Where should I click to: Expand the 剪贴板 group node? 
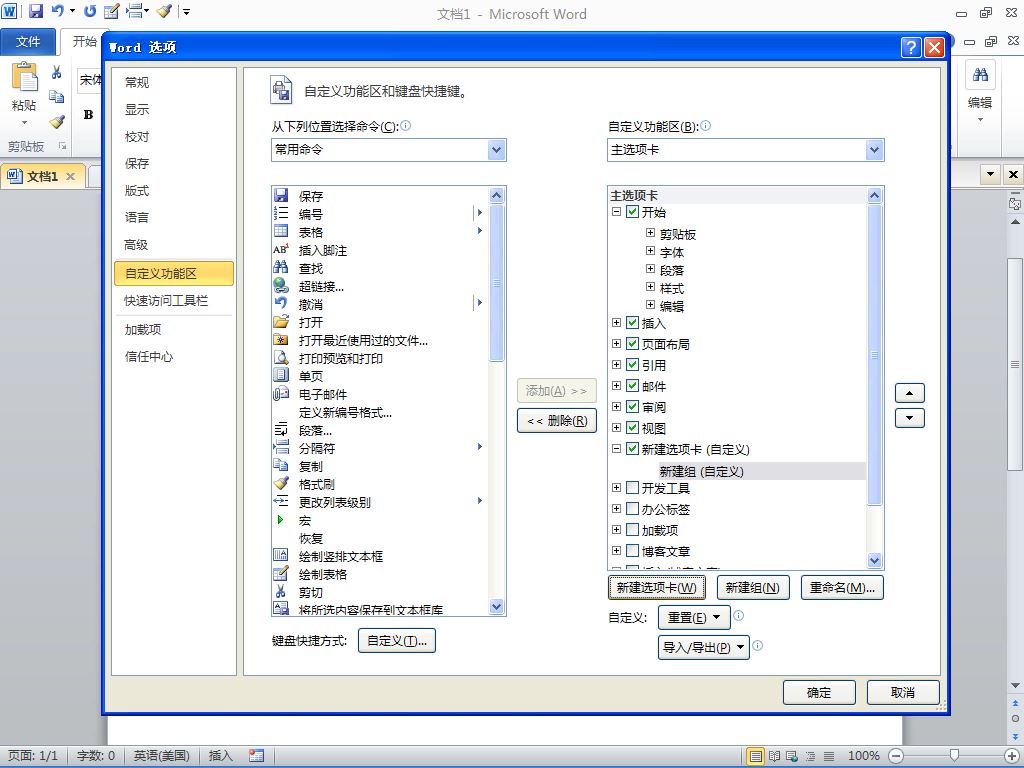pyautogui.click(x=650, y=232)
